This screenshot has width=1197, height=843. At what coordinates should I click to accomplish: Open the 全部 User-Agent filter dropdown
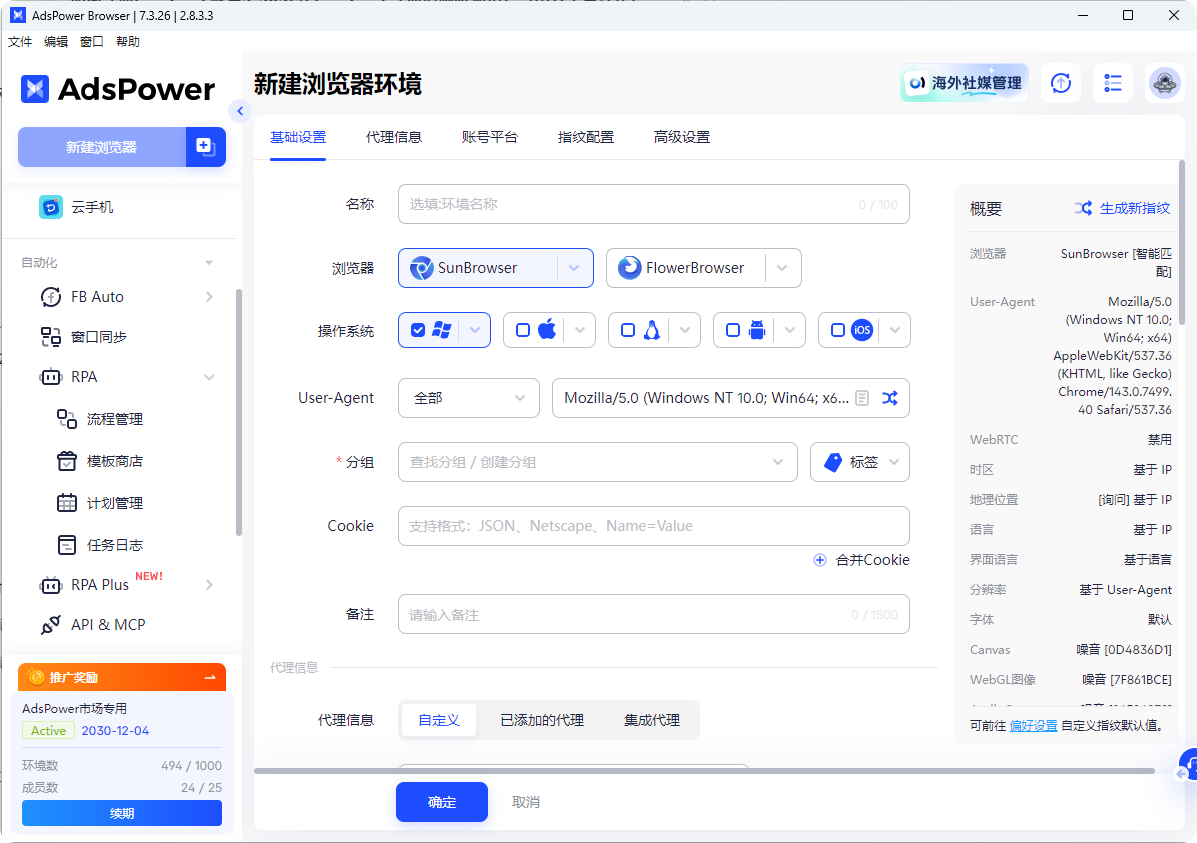pos(468,397)
